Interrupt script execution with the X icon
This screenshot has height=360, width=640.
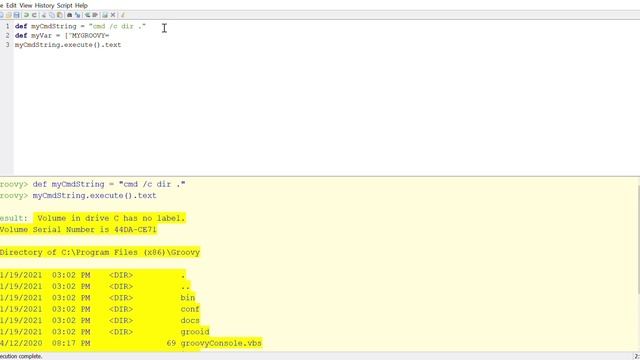113,15
